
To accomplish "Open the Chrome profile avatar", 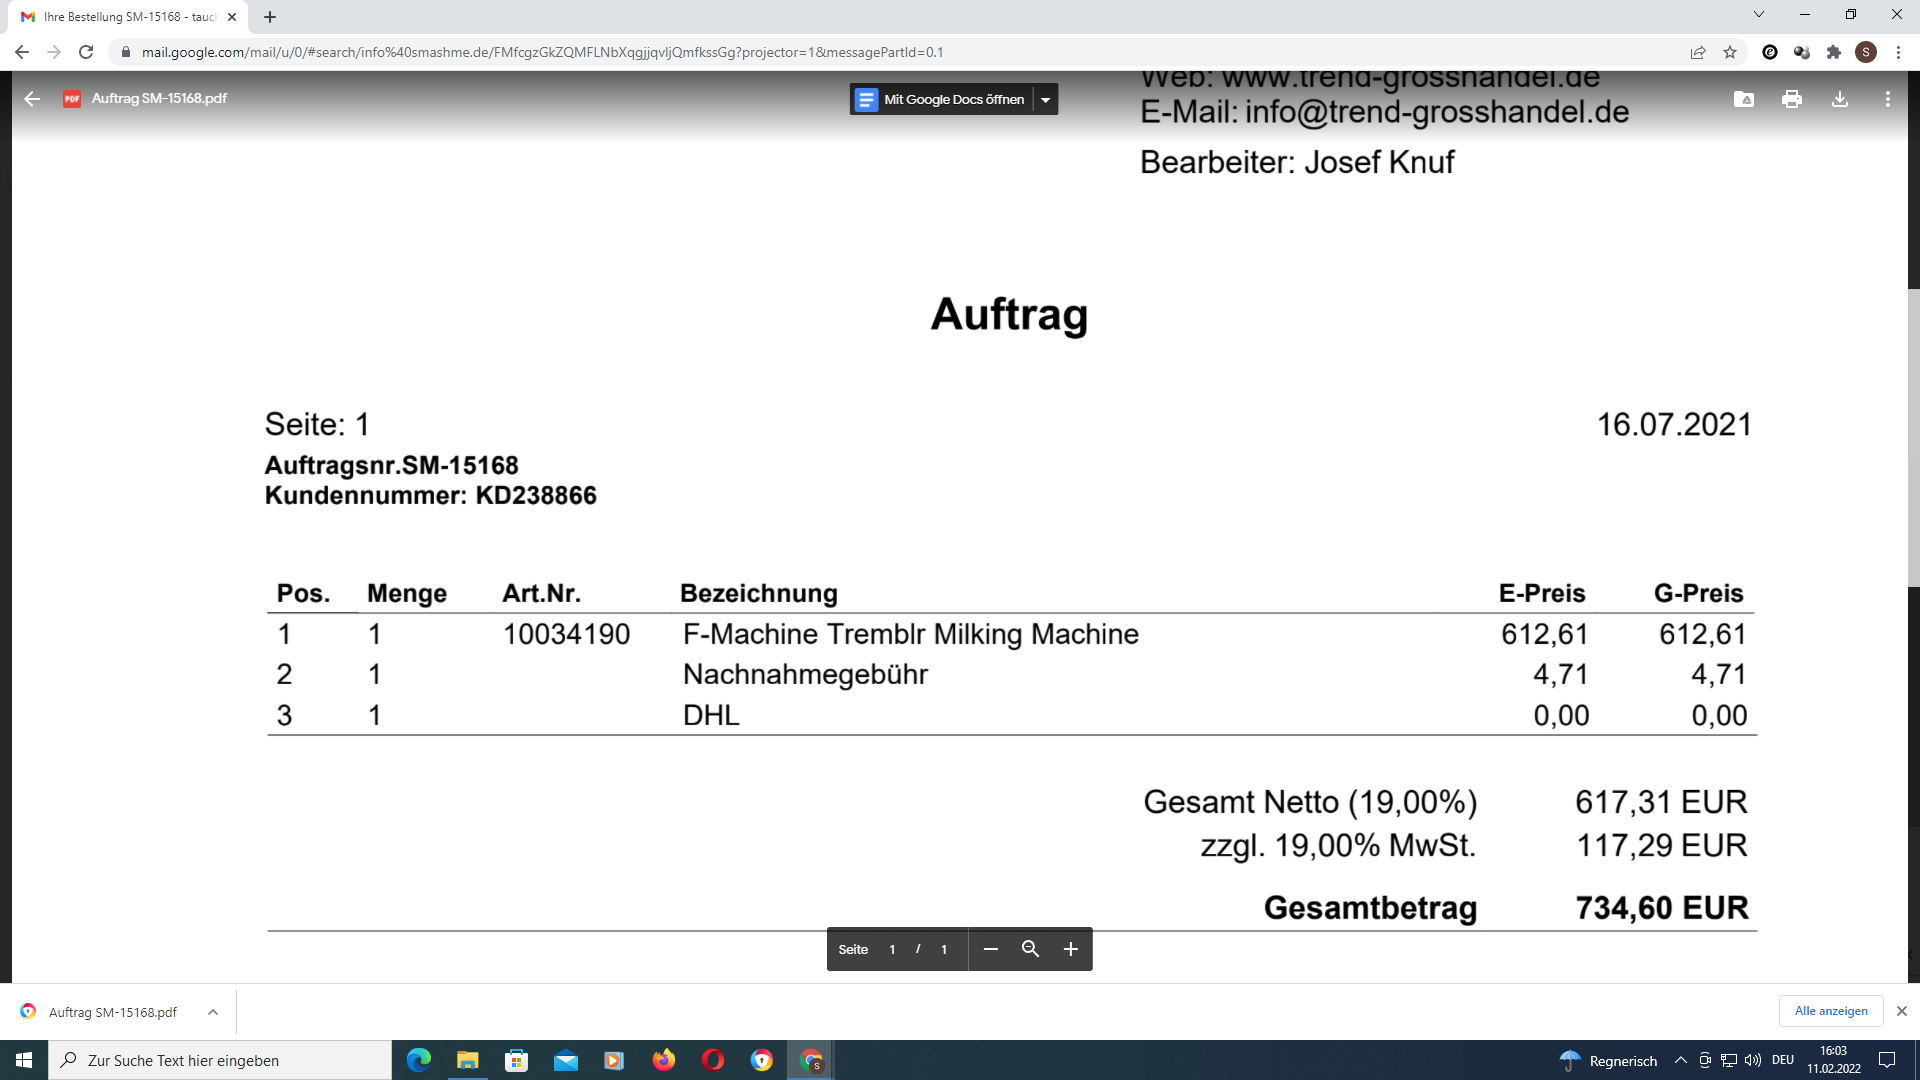I will [x=1866, y=52].
